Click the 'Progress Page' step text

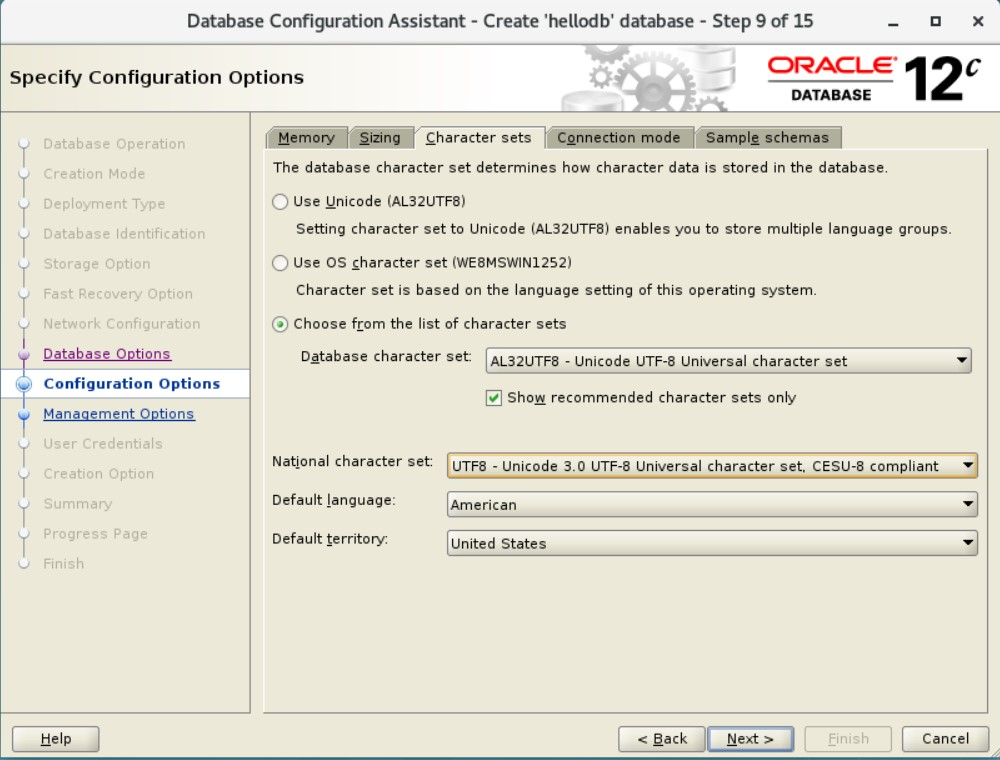[x=96, y=534]
